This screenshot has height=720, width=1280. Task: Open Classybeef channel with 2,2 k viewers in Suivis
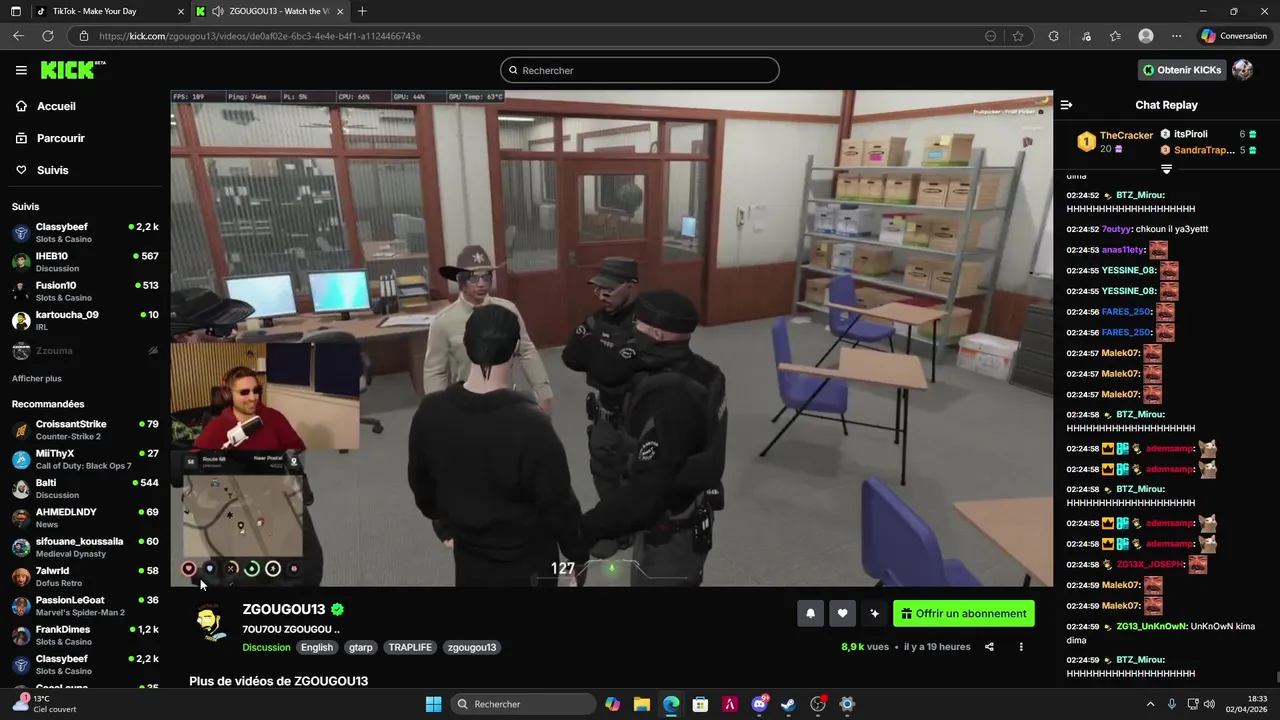click(85, 232)
